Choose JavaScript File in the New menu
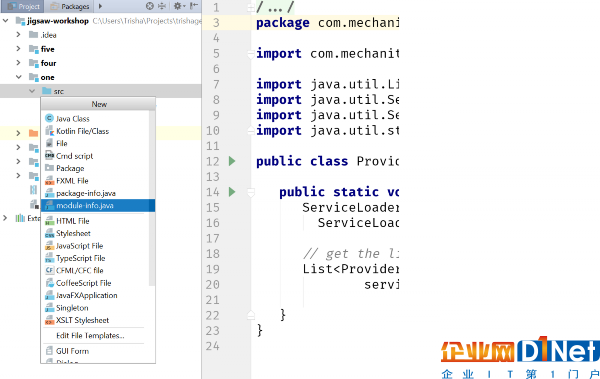The width and height of the screenshot is (600, 379). pos(98,246)
